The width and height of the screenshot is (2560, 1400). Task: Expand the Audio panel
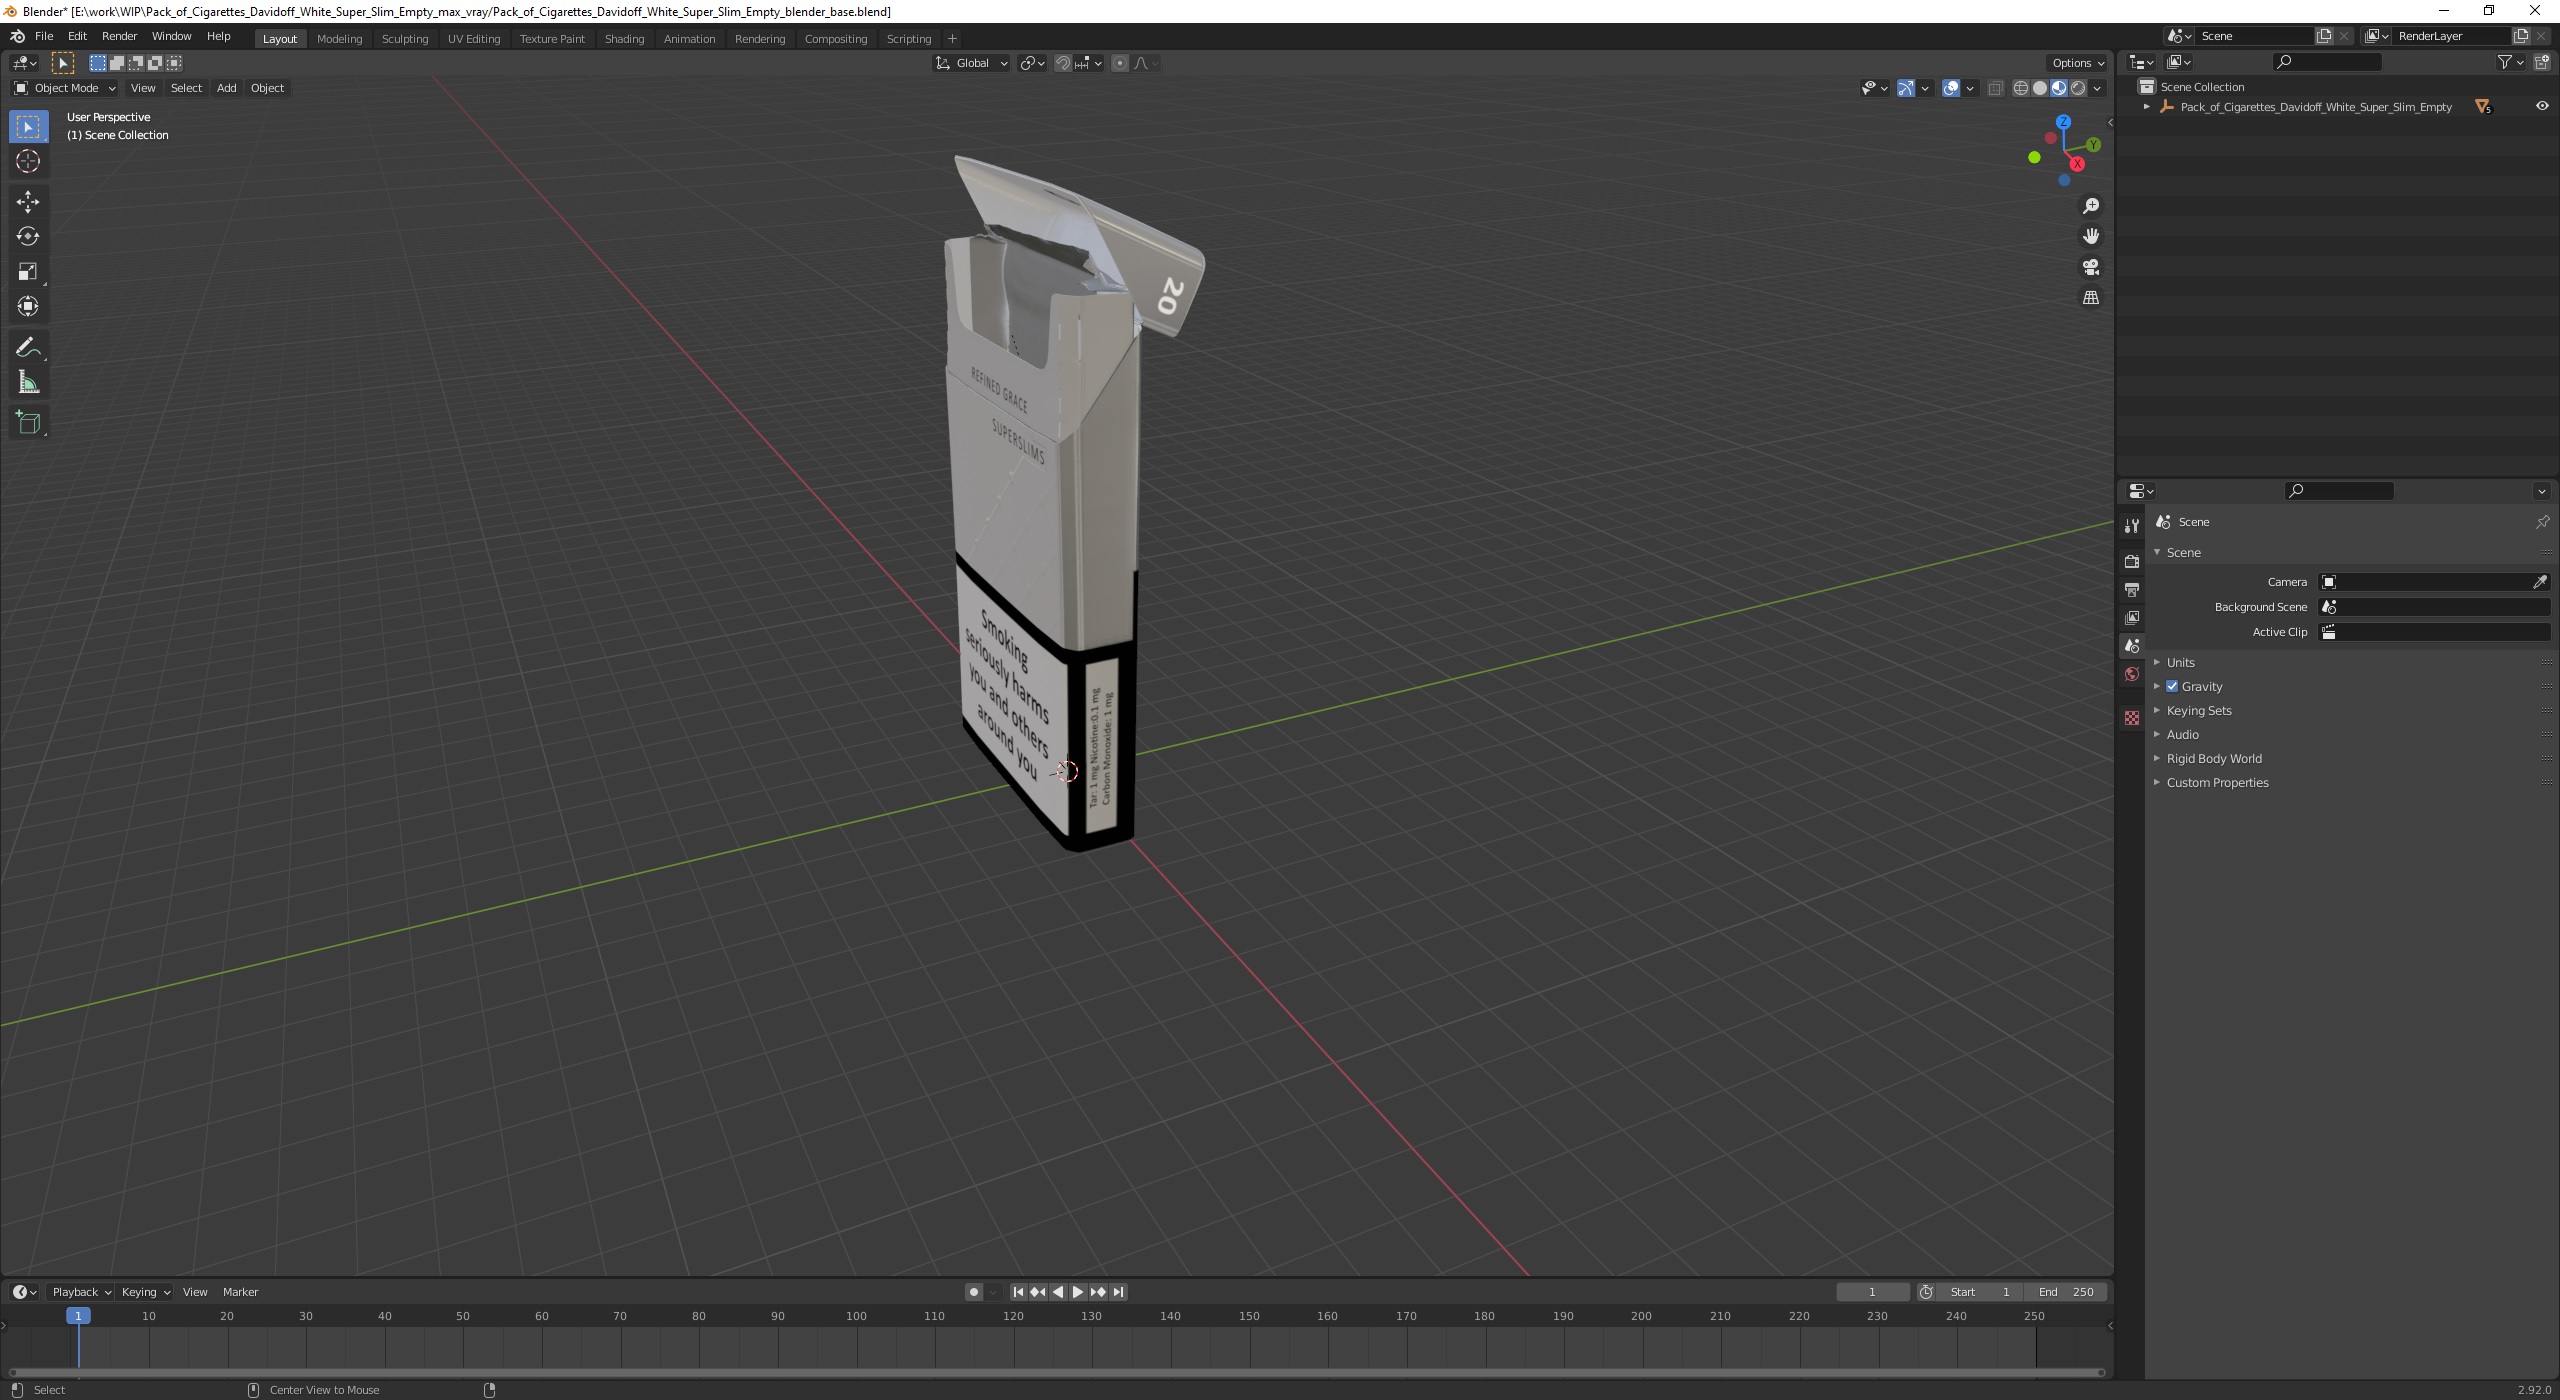click(x=2182, y=734)
